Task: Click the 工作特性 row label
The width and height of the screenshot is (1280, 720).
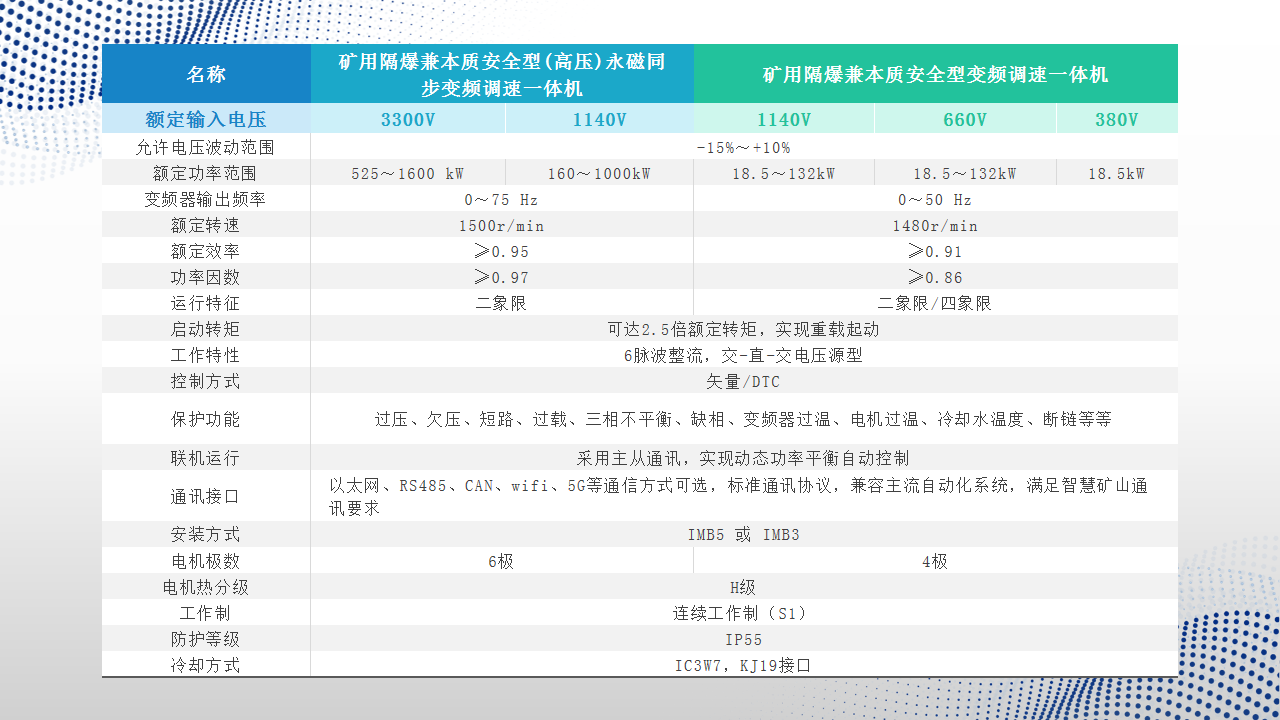Action: (205, 355)
